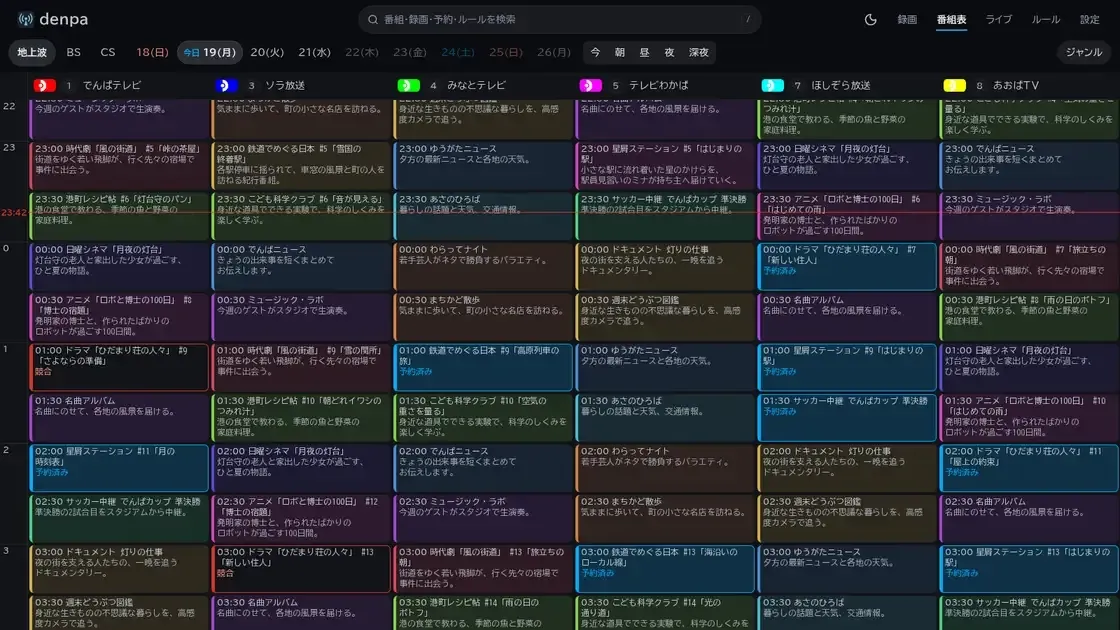This screenshot has width=1120, height=630.
Task: Open 00:00 でんぱニュース on ソラ放送
Action: coord(301,266)
